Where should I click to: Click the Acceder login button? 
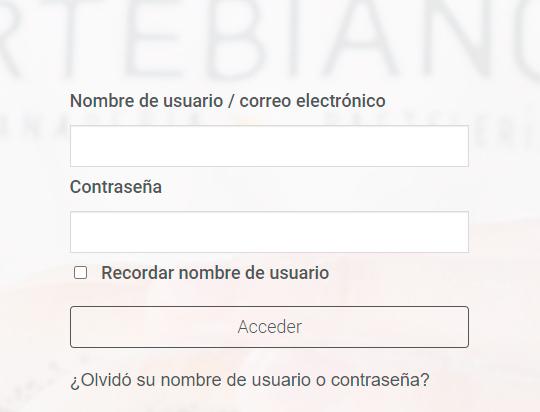click(x=269, y=327)
